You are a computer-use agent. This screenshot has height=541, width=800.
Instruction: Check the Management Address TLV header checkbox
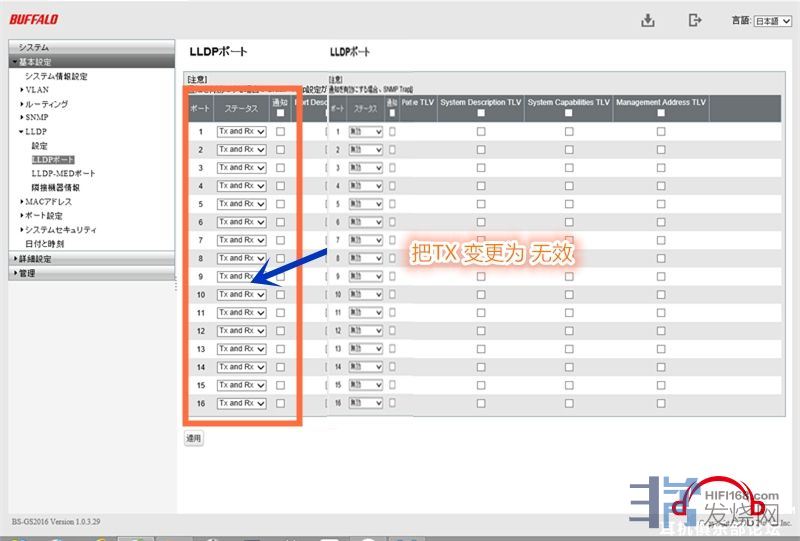660,113
